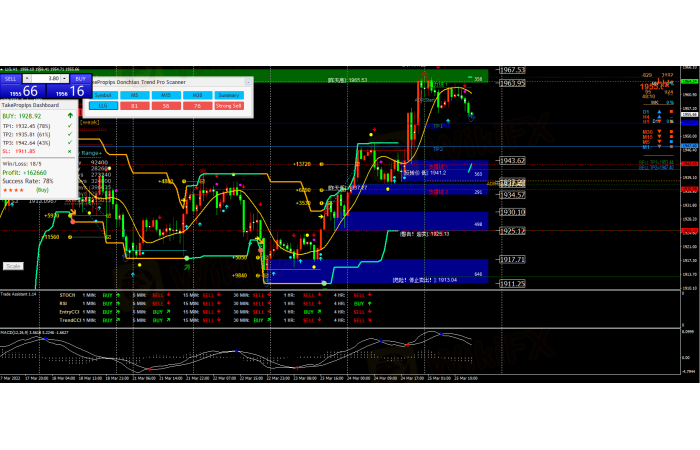700x450 pixels.
Task: Click the green BUY up-arrow in dashboard
Action: 68,117
